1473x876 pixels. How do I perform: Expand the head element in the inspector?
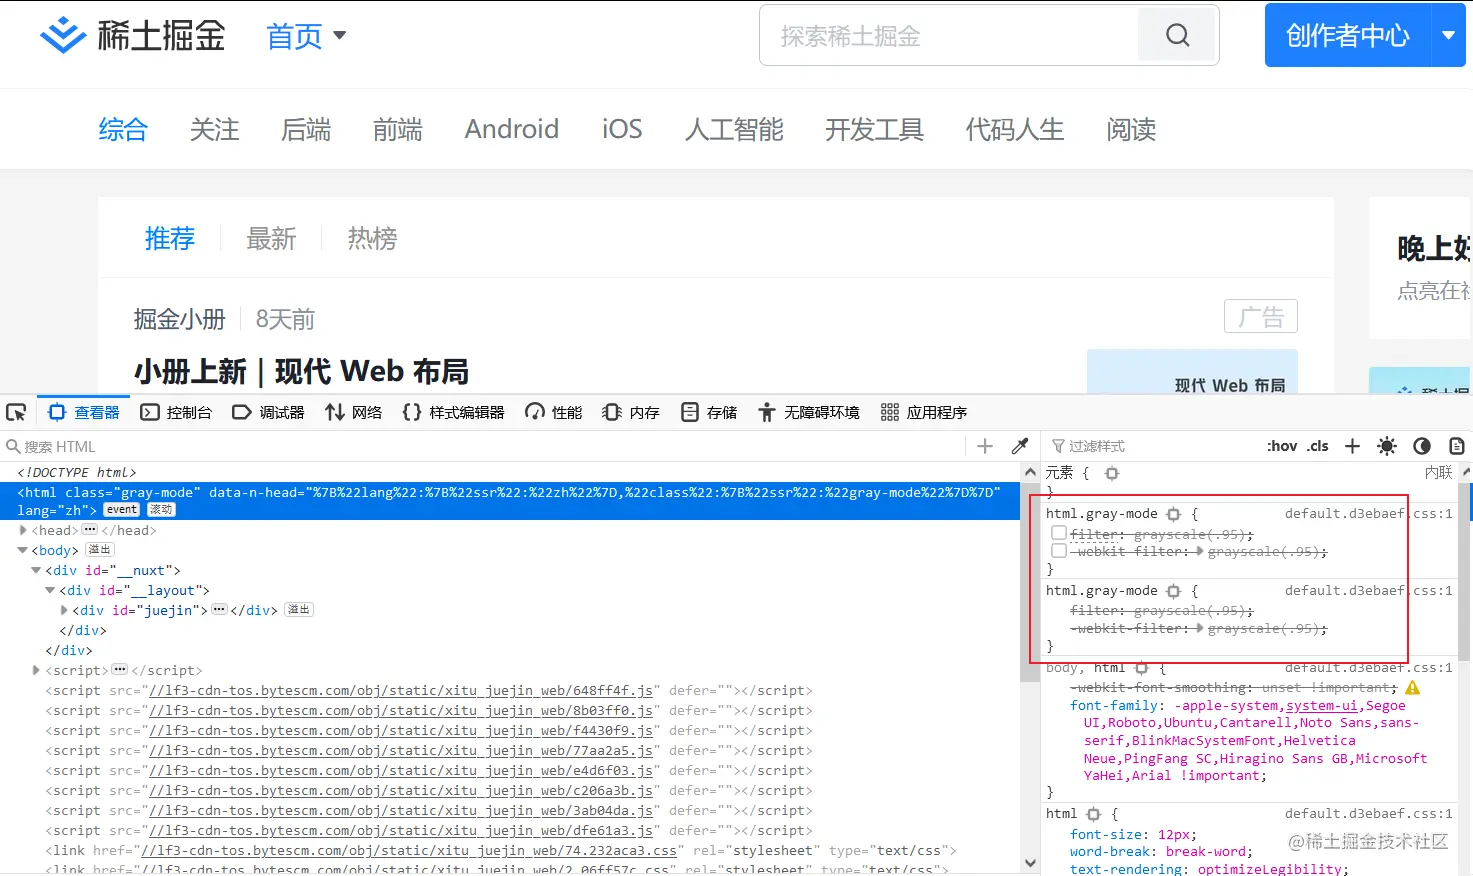[24, 530]
